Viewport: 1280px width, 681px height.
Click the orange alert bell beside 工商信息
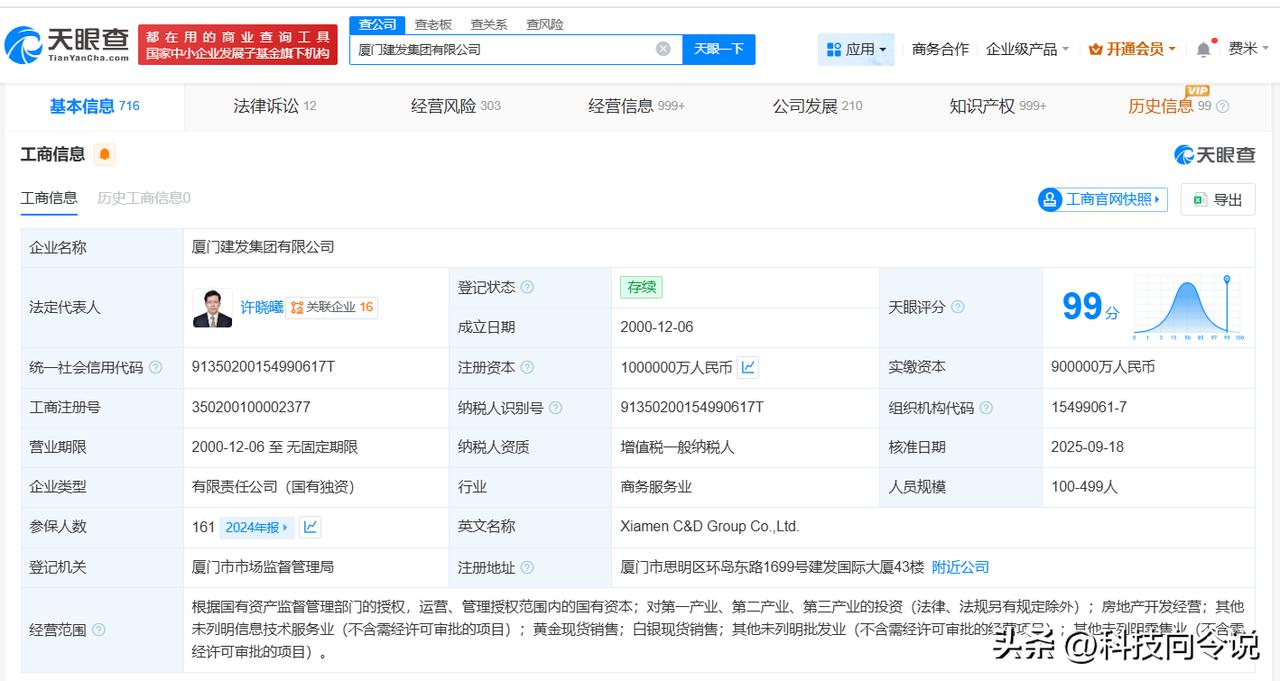(105, 154)
